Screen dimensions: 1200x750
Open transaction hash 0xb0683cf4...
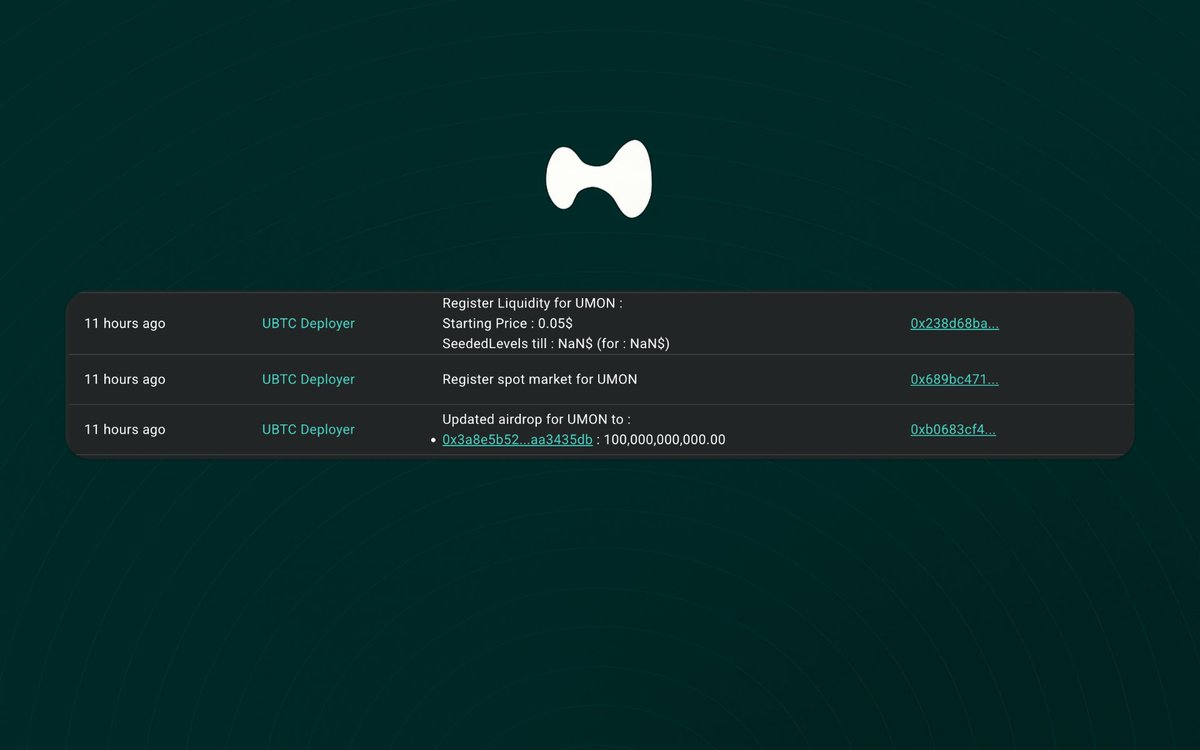tap(953, 429)
